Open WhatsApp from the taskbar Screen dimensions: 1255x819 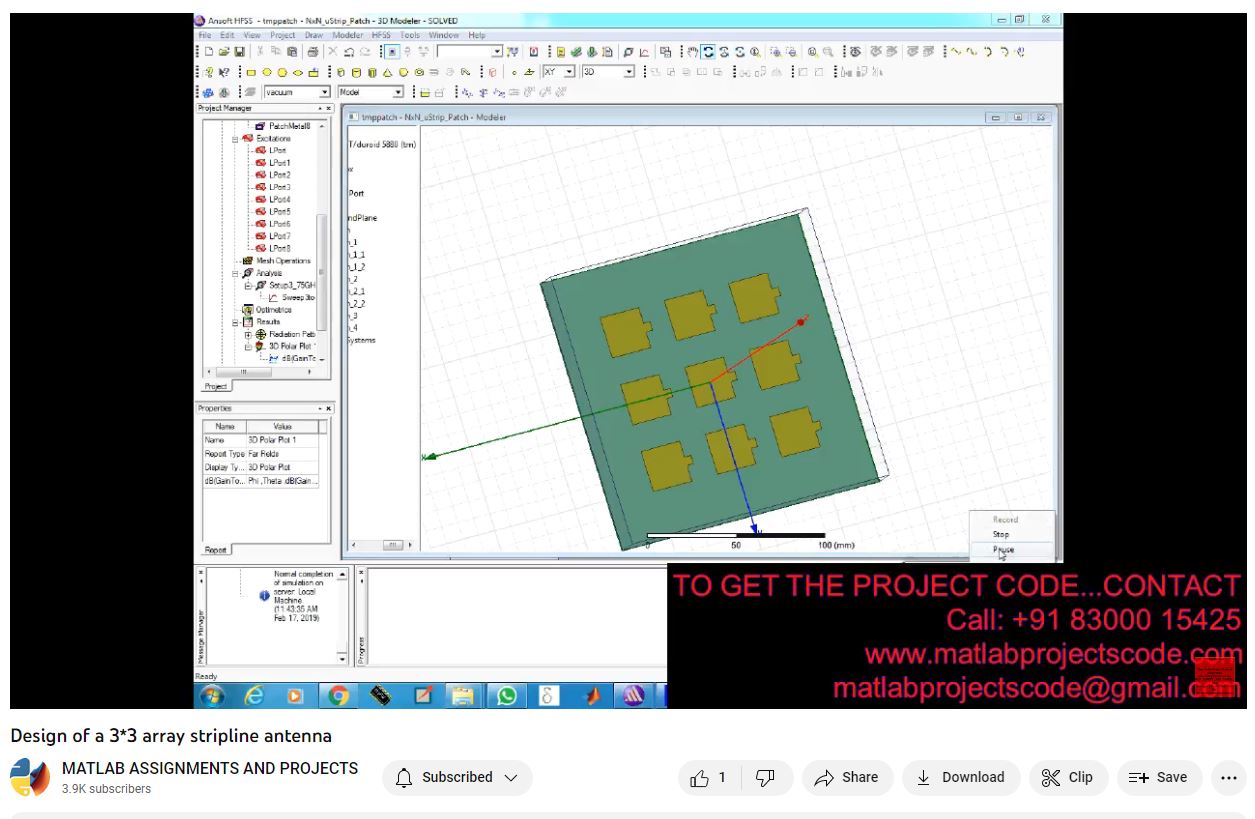click(x=507, y=696)
